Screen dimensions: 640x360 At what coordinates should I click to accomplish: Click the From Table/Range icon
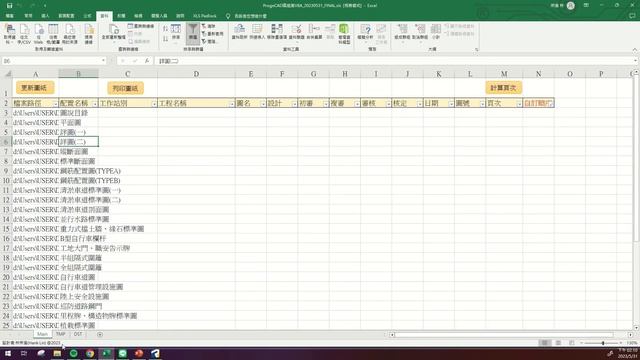point(53,34)
